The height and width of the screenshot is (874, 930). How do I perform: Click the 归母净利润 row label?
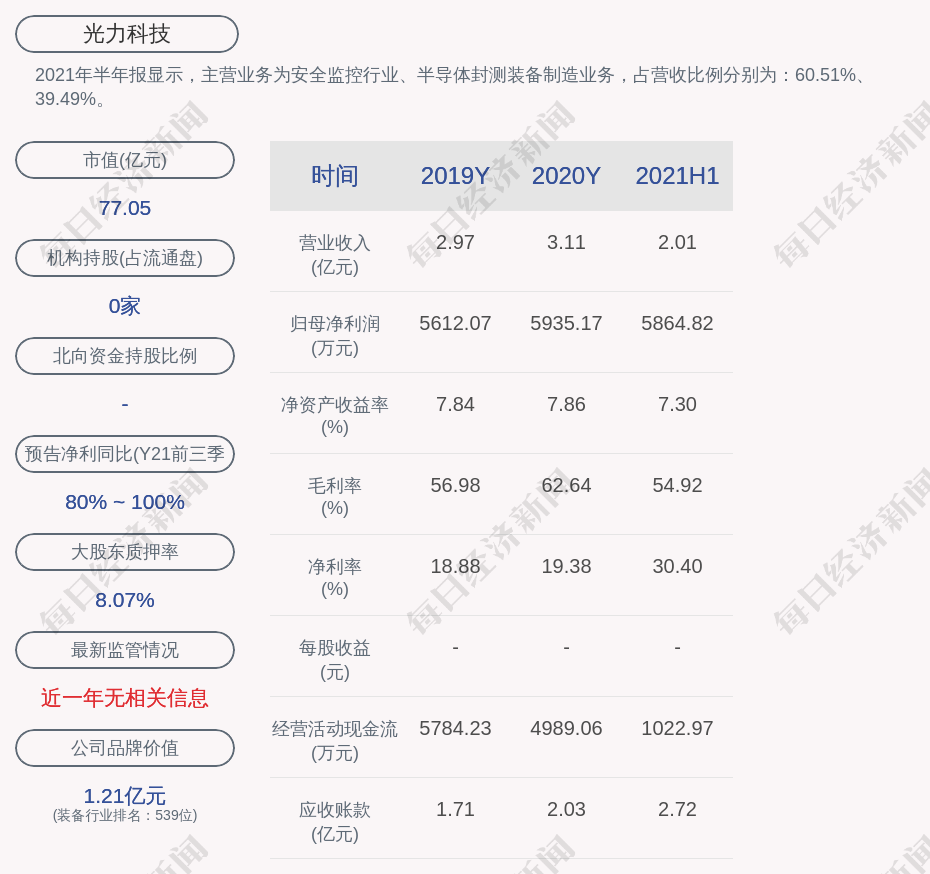pyautogui.click(x=334, y=335)
